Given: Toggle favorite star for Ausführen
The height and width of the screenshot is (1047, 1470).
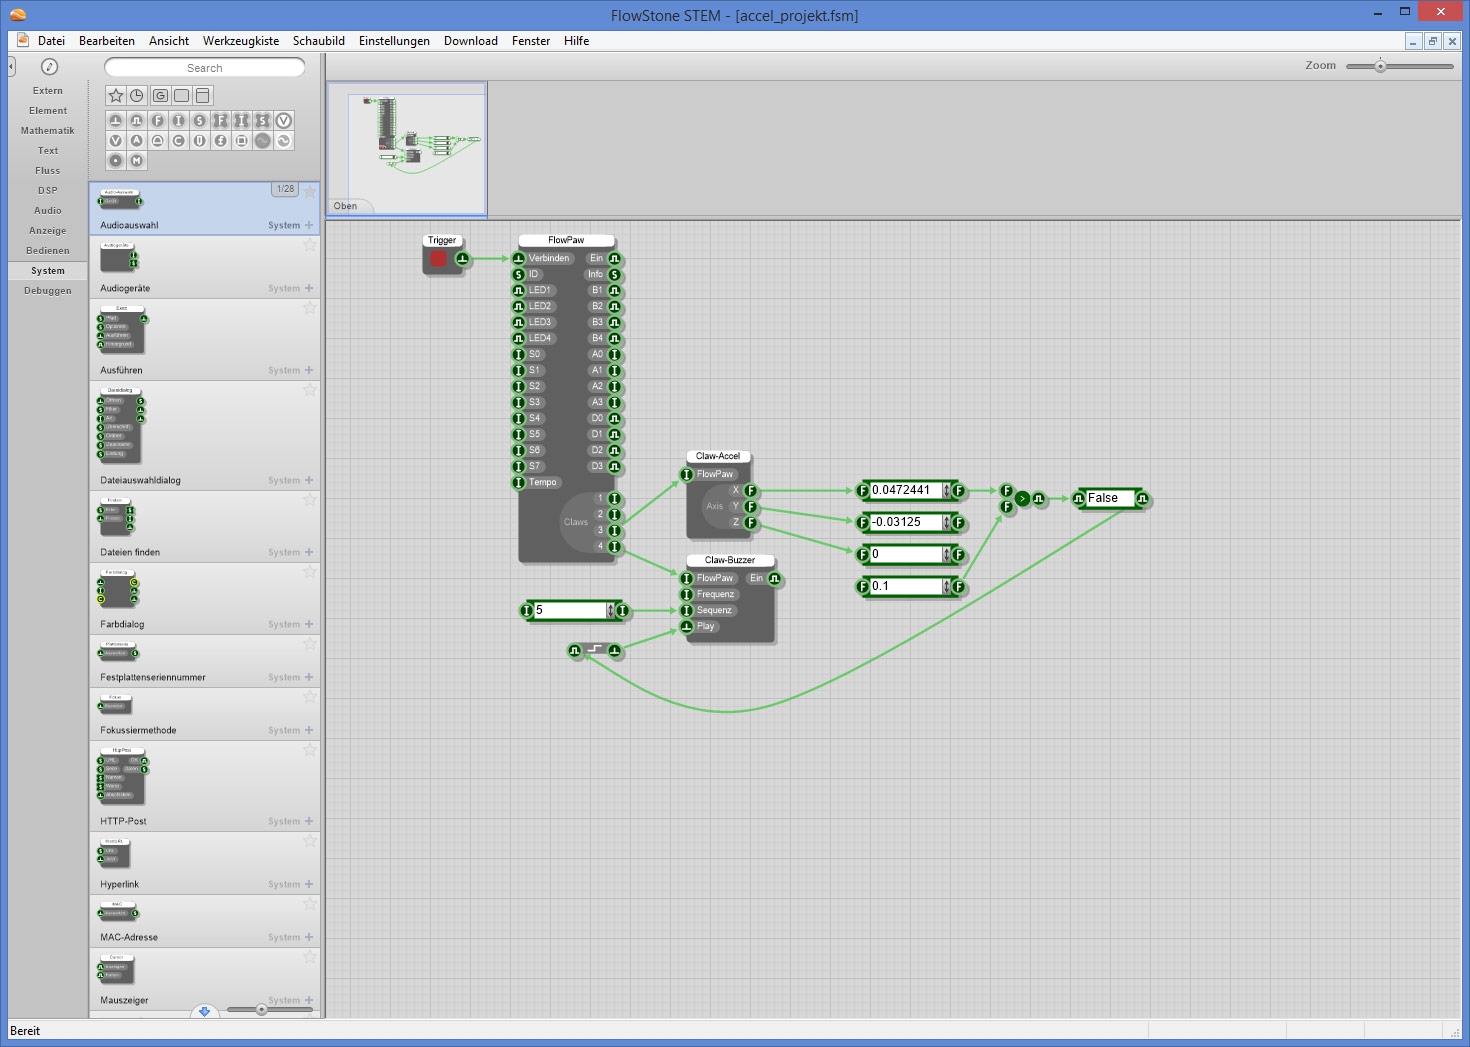Looking at the screenshot, I should click(x=310, y=308).
